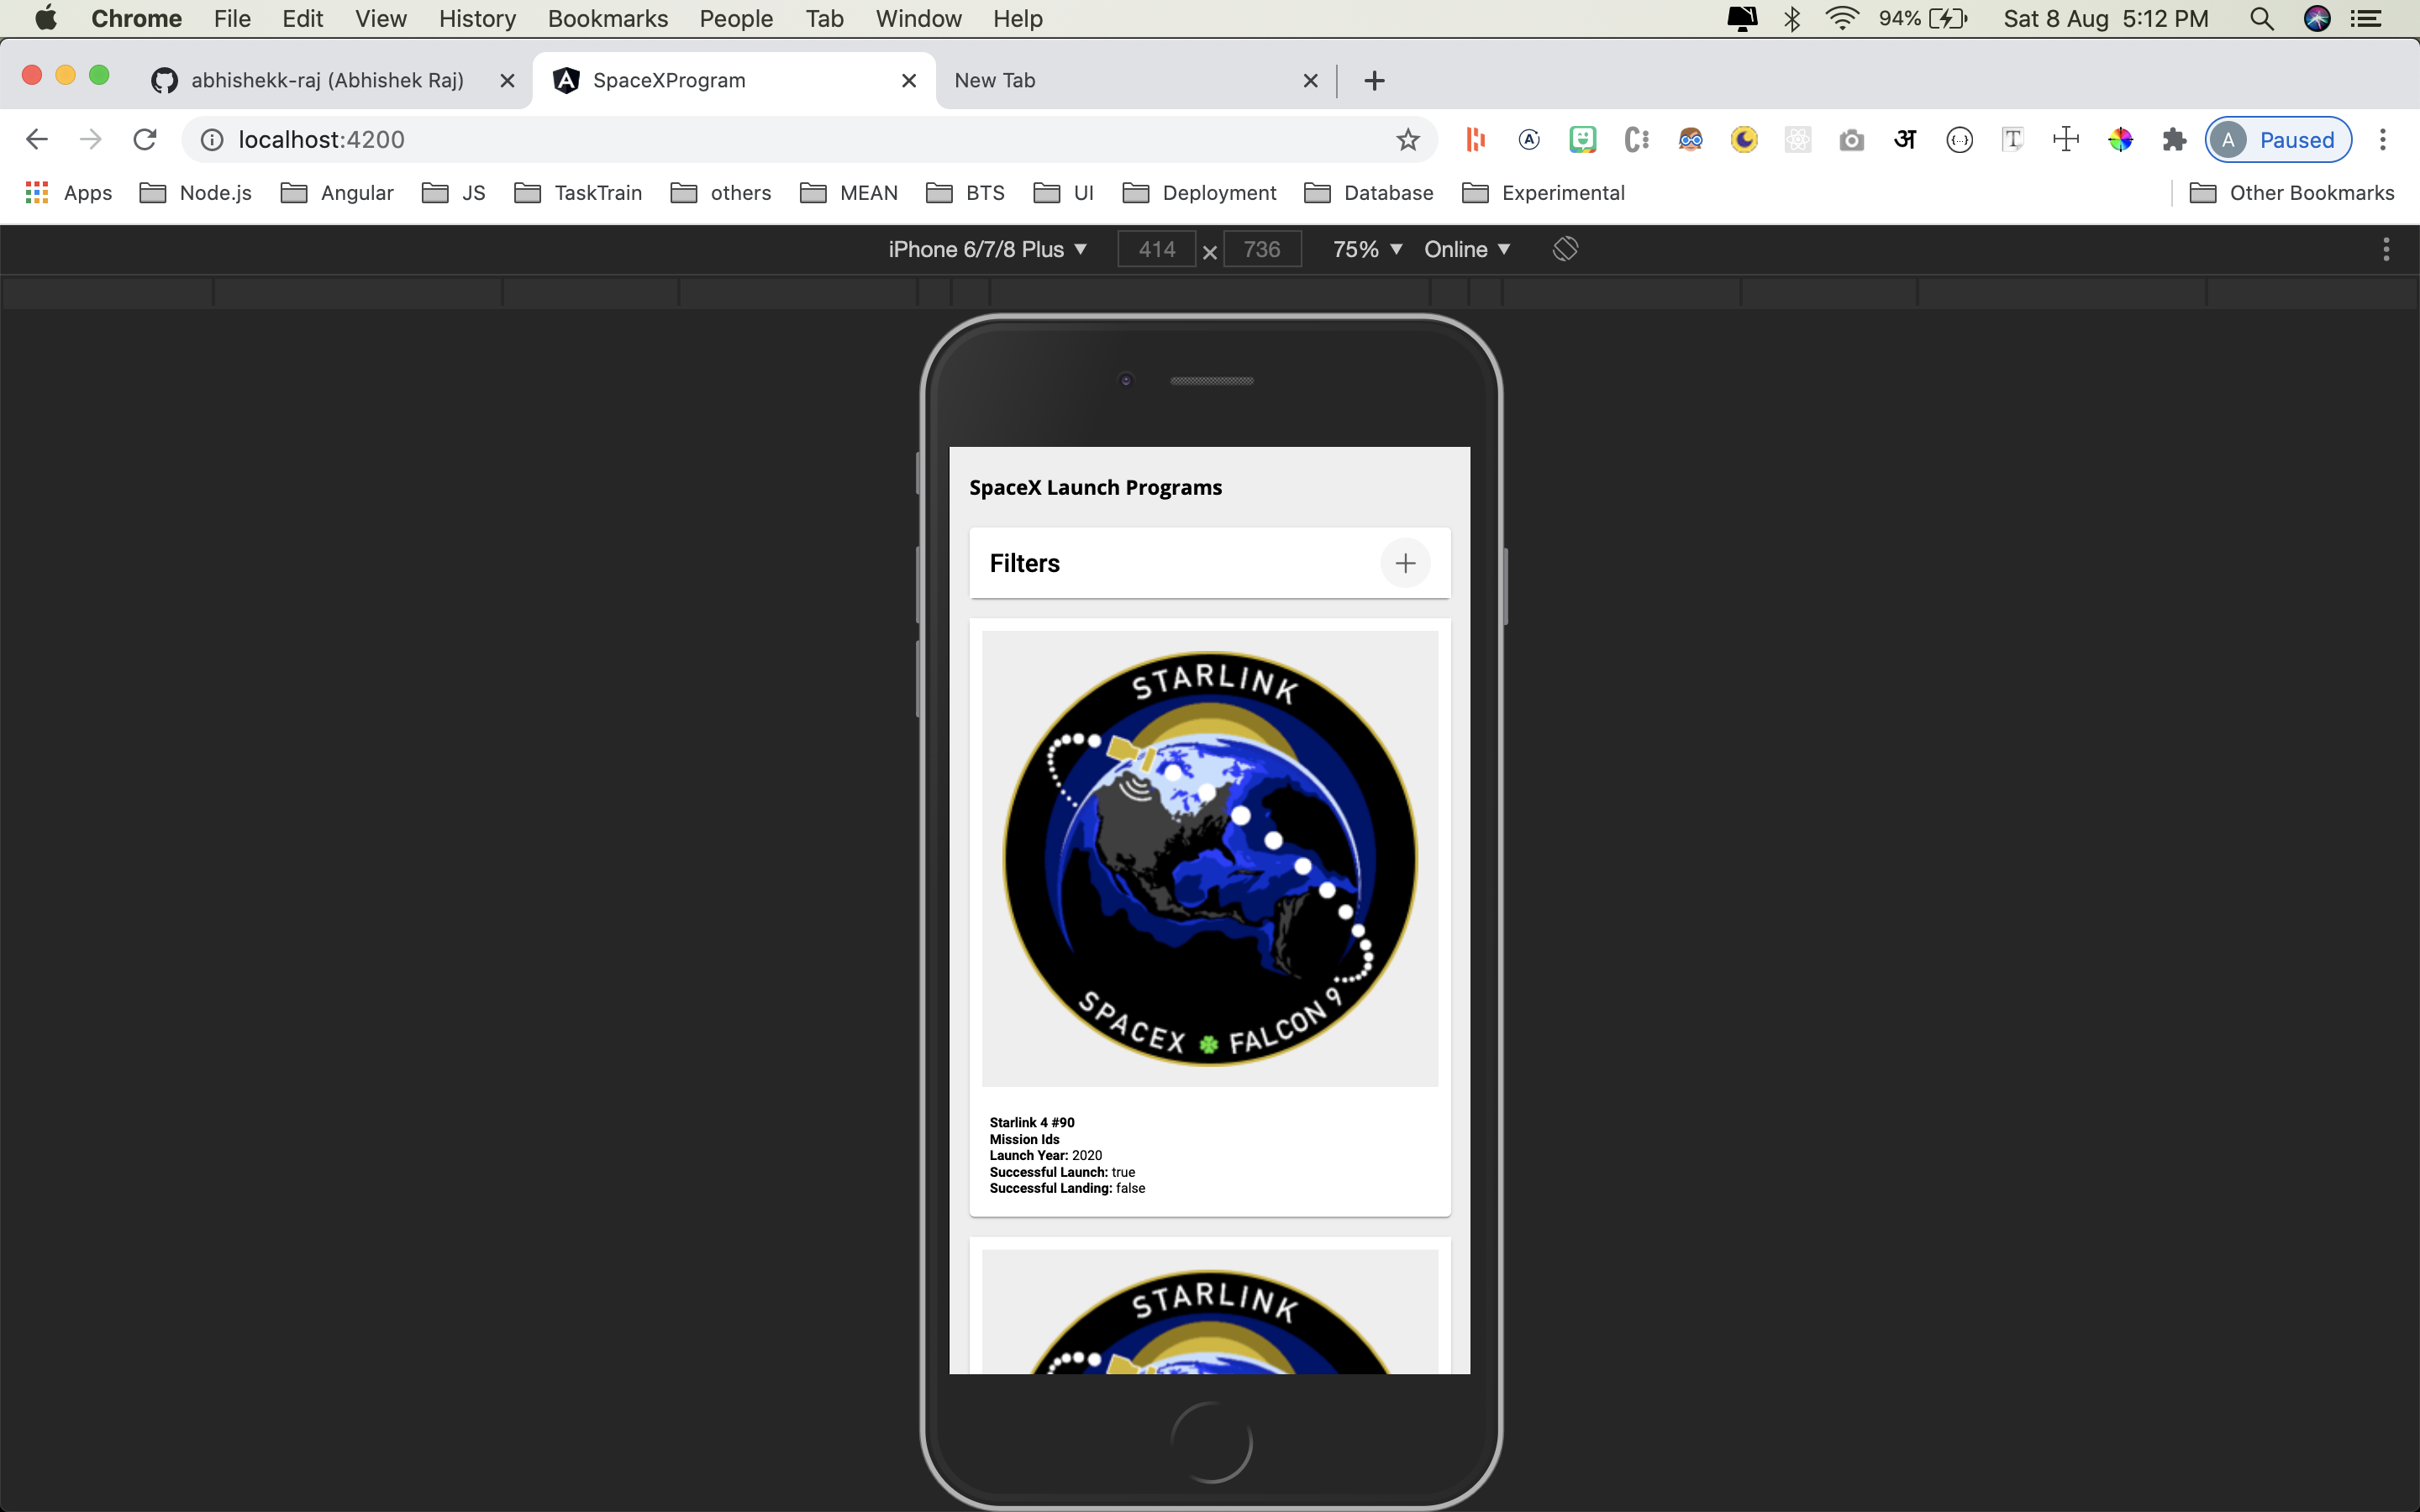
Task: Switch to abhishekk-raj GitHub tab
Action: 327,80
